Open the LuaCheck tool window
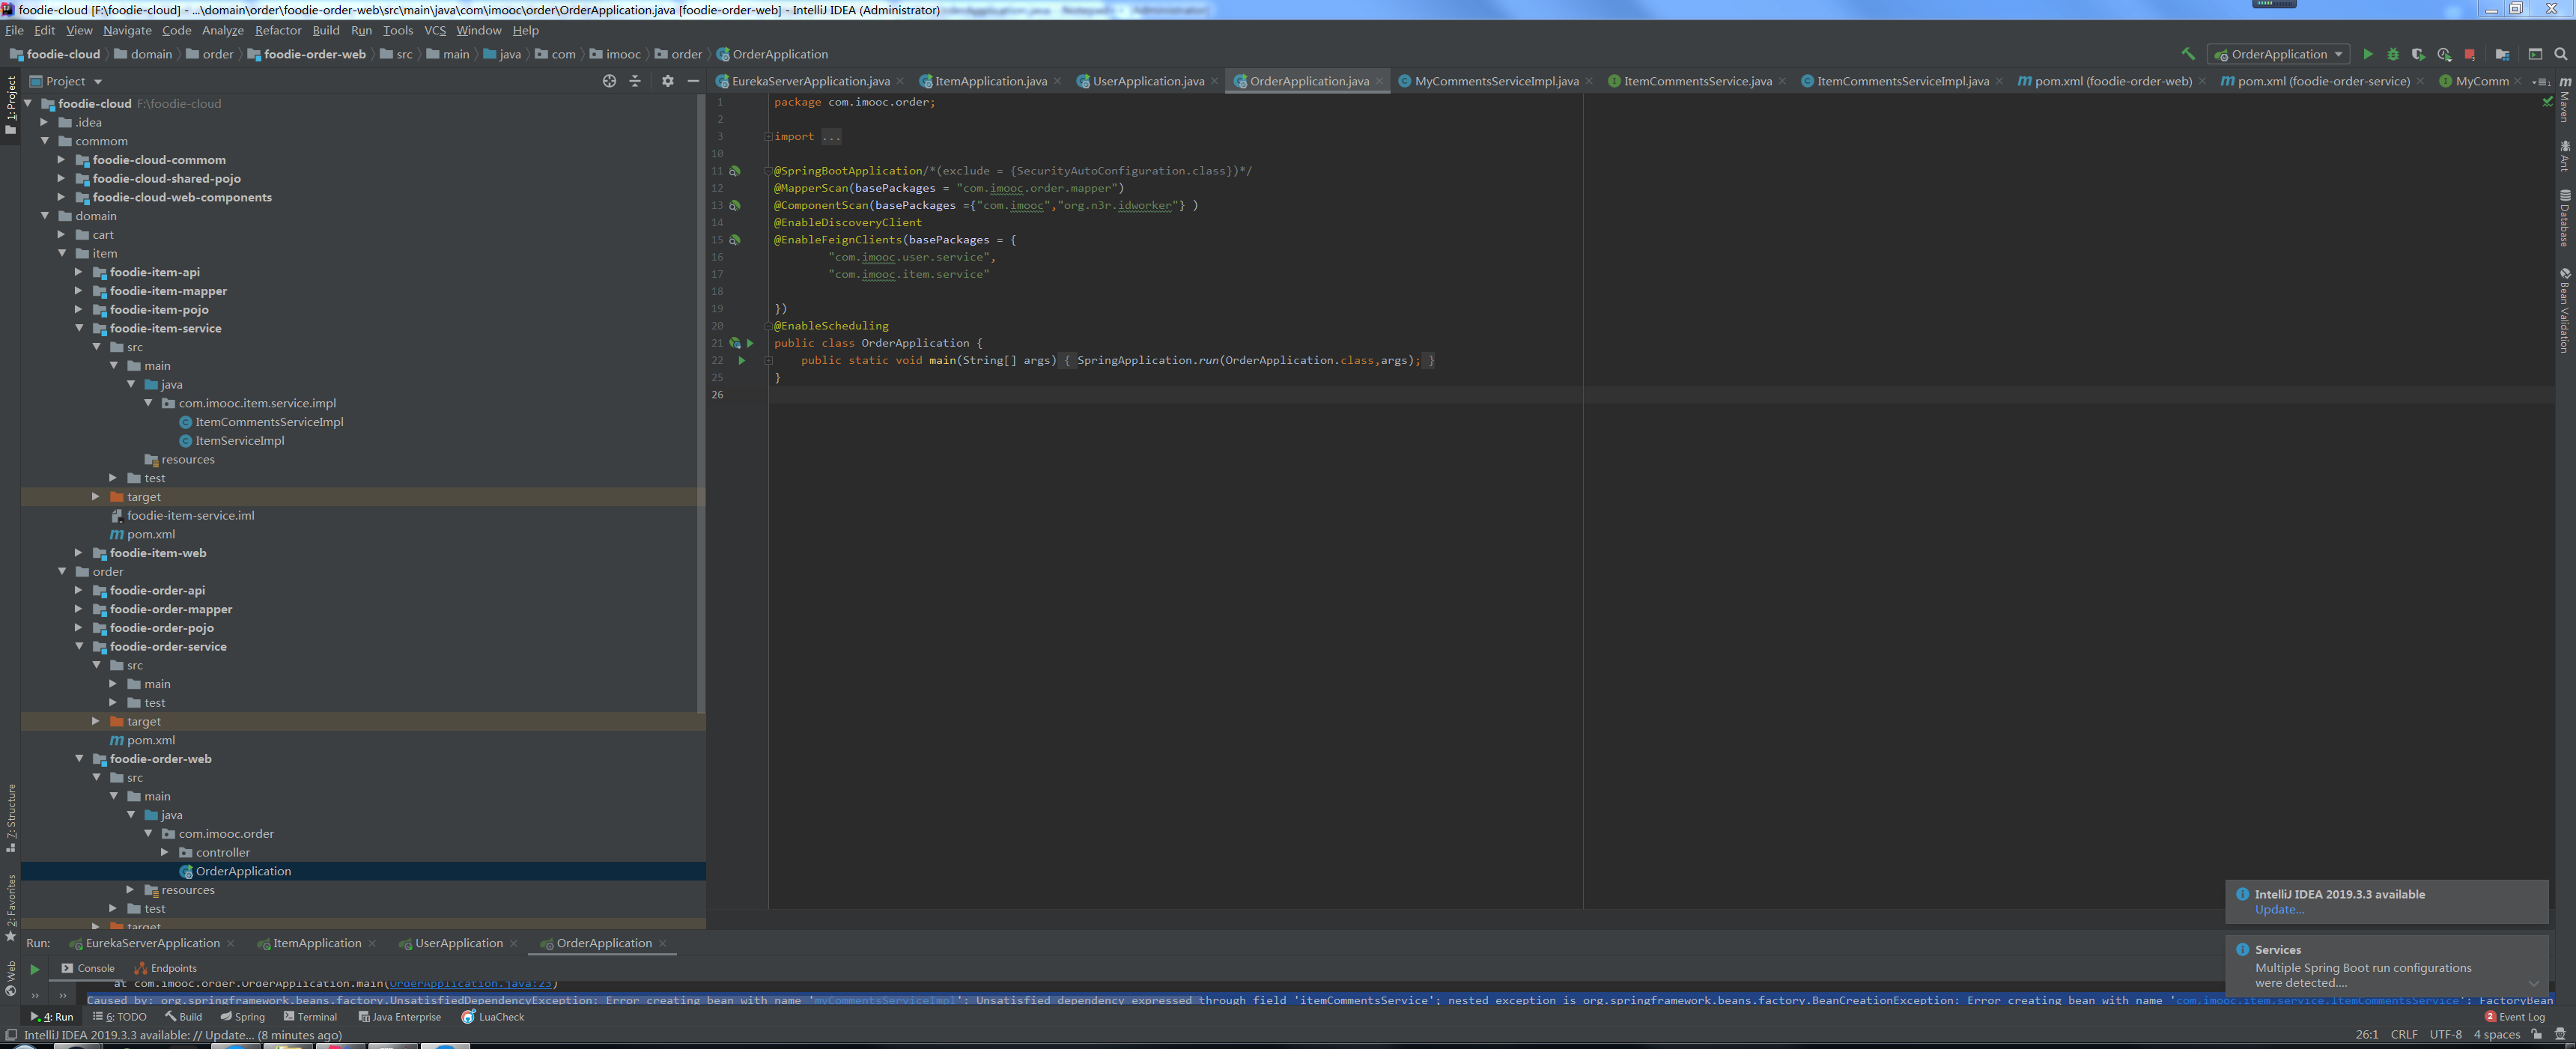2576x1049 pixels. pyautogui.click(x=492, y=1017)
